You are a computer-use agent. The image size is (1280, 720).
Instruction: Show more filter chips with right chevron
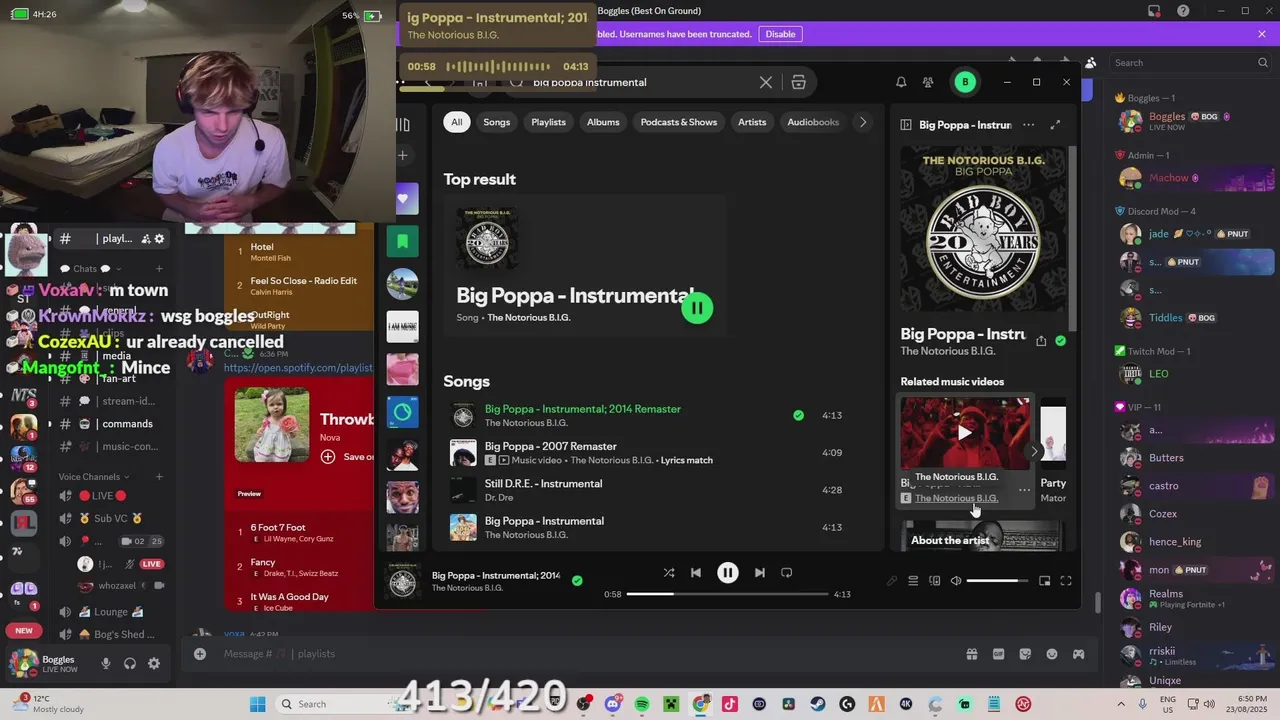863,122
